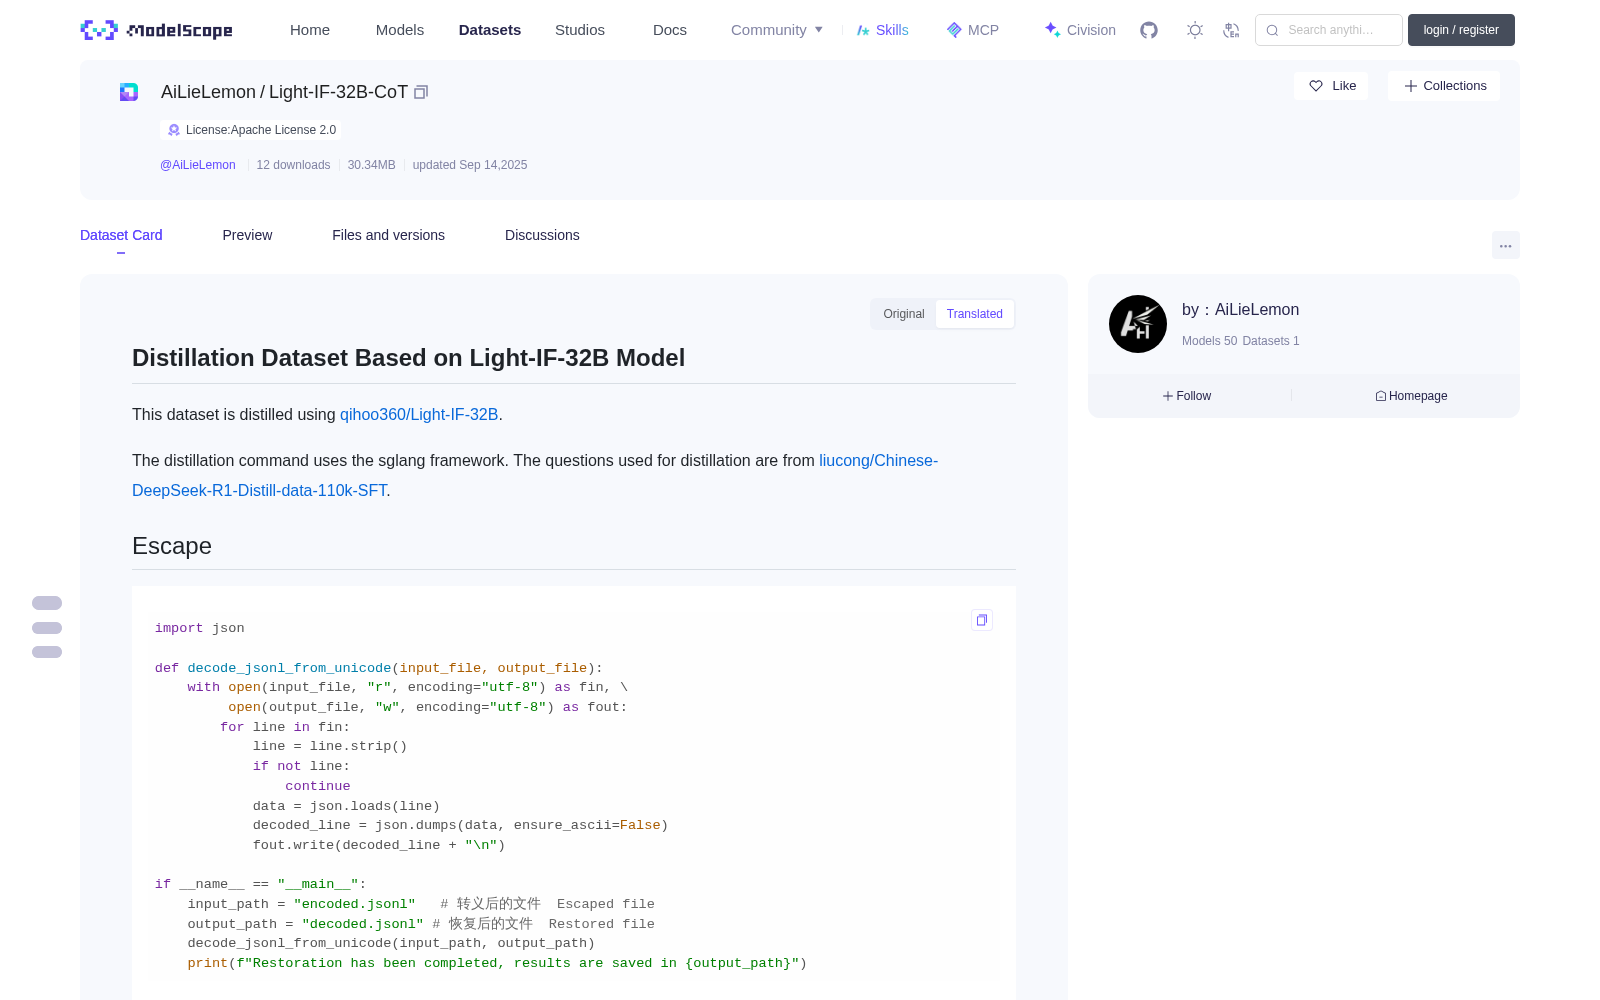Viewport: 1600px width, 1000px height.
Task: Add dataset to Collections
Action: 1444,86
